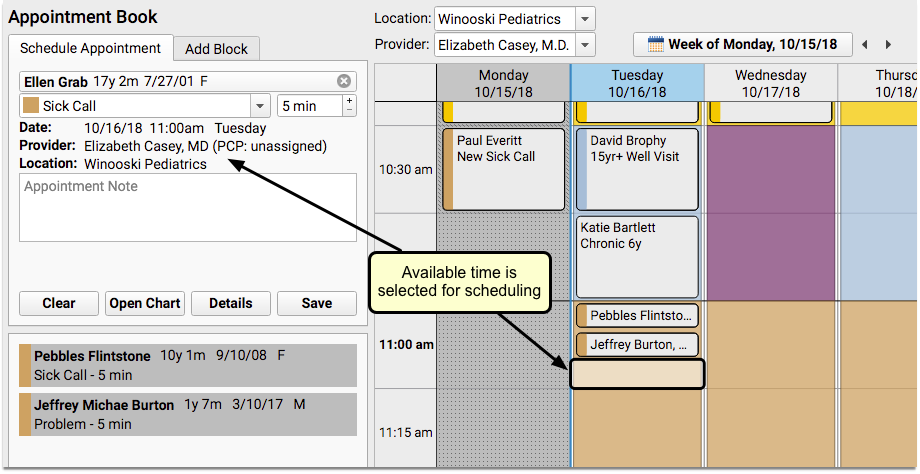Screen dimensions: 920x474
Task: Select Jeffrey Michae Burton list entry
Action: pos(187,414)
